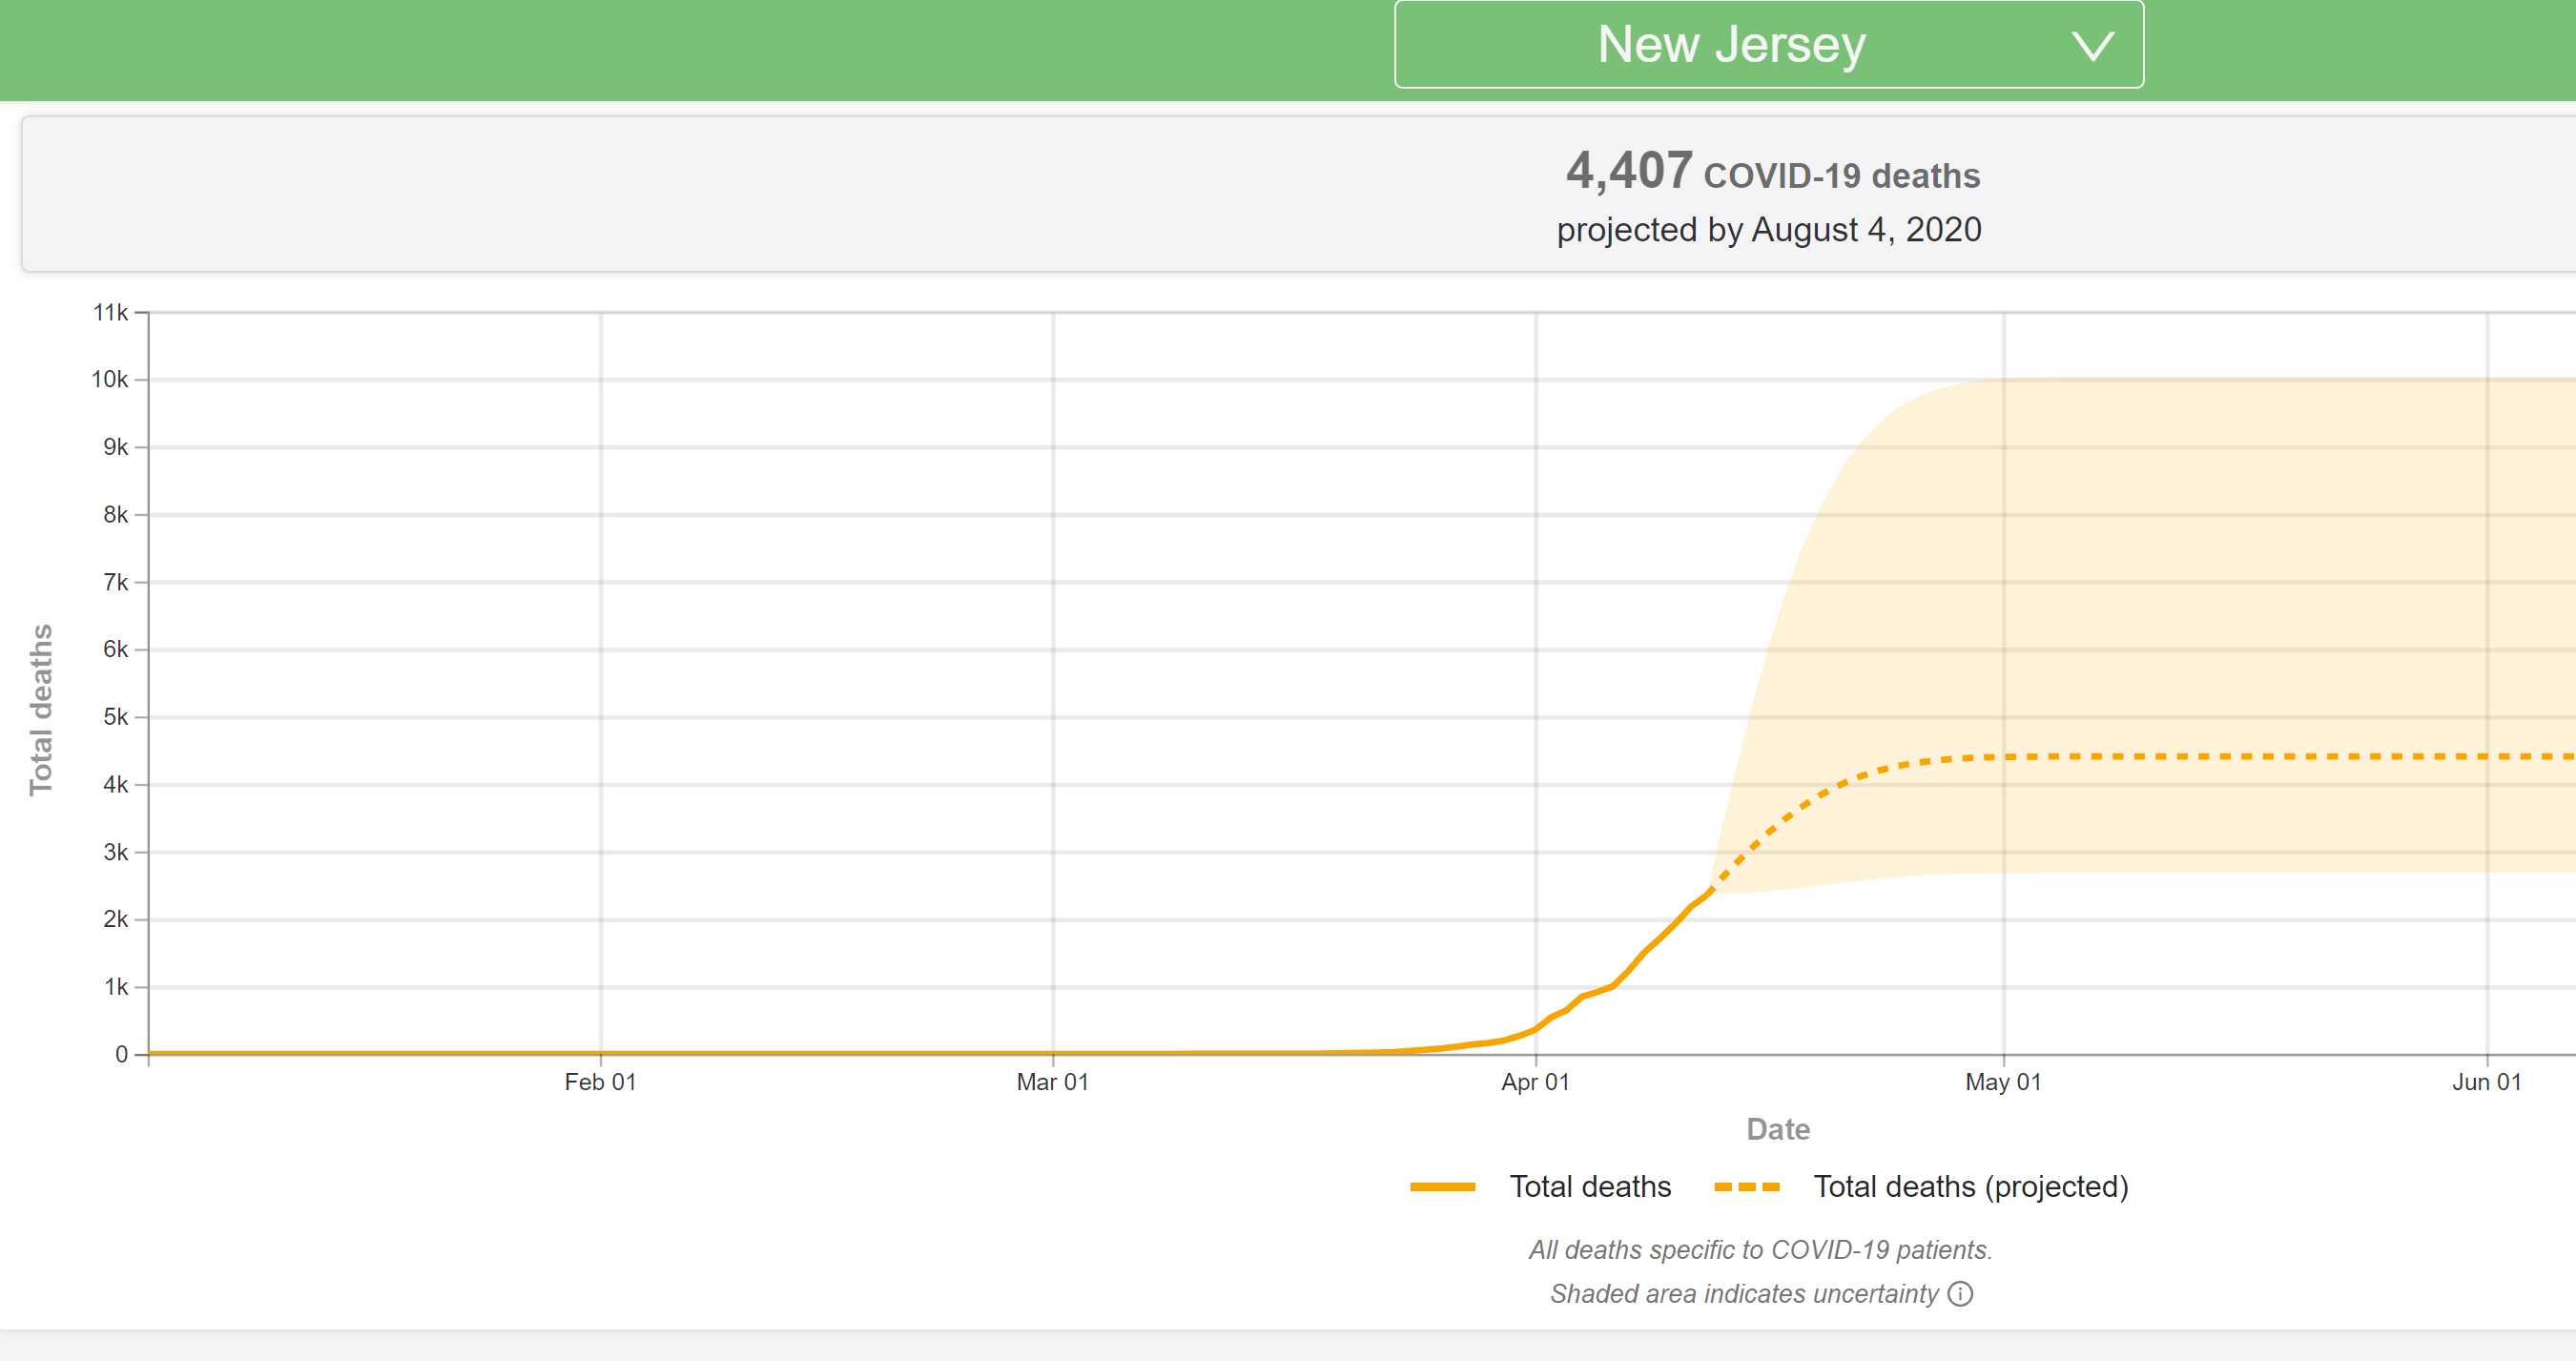This screenshot has width=2576, height=1361.
Task: Click the Apr 01 x-axis label
Action: [1535, 1082]
